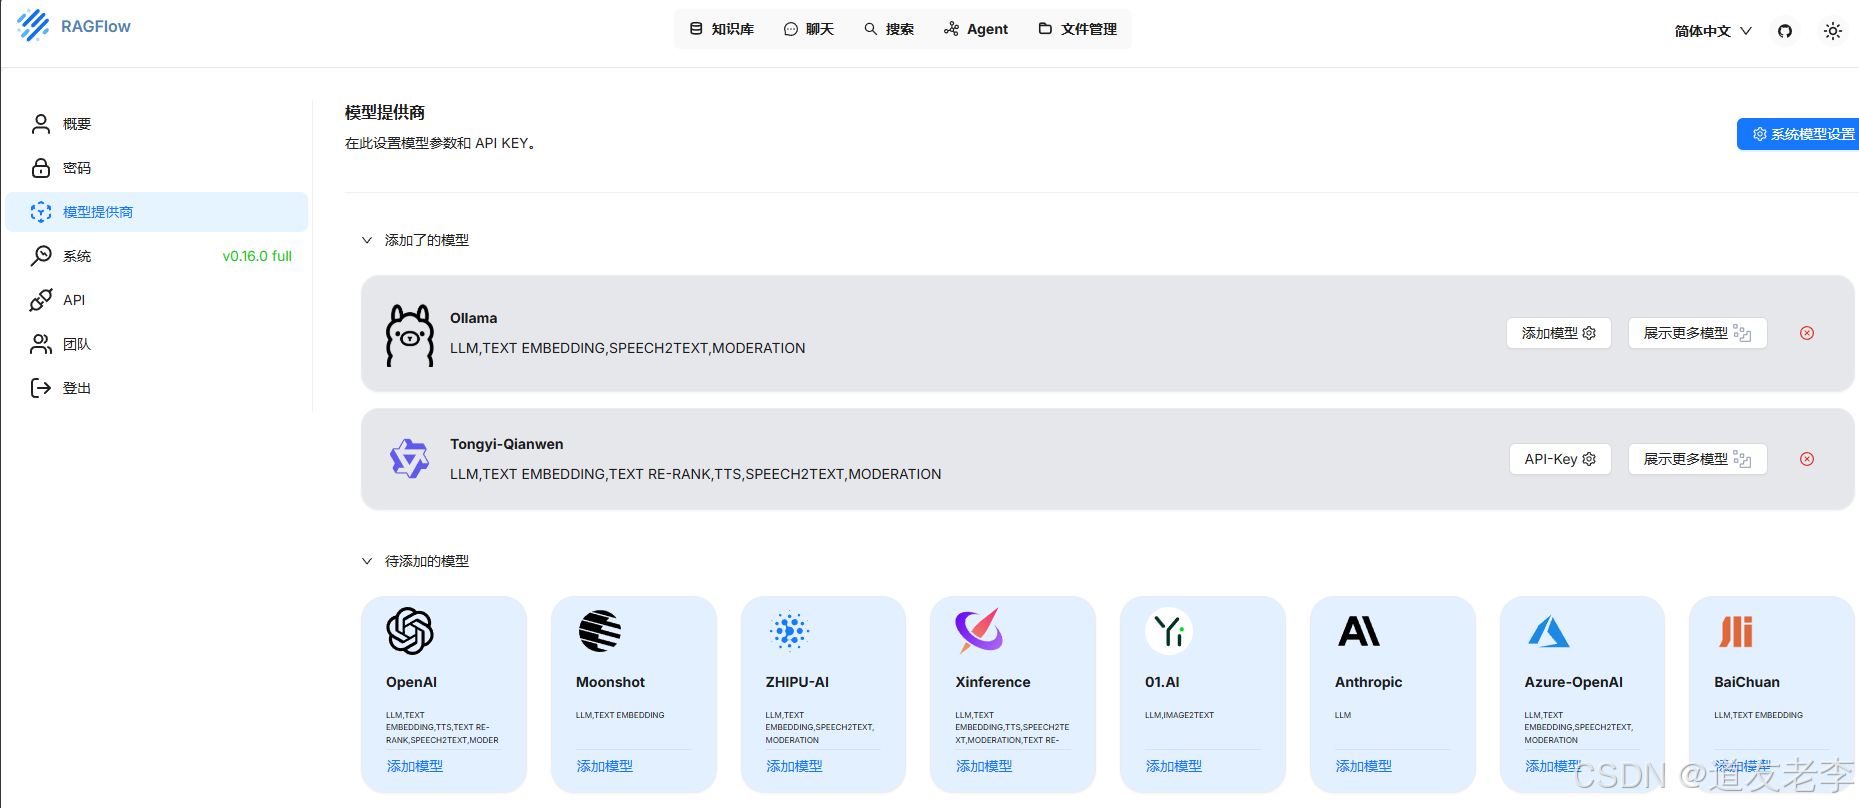Viewport: 1859px width, 808px height.
Task: Click 添加模型 under Anthropic
Action: tap(1364, 766)
